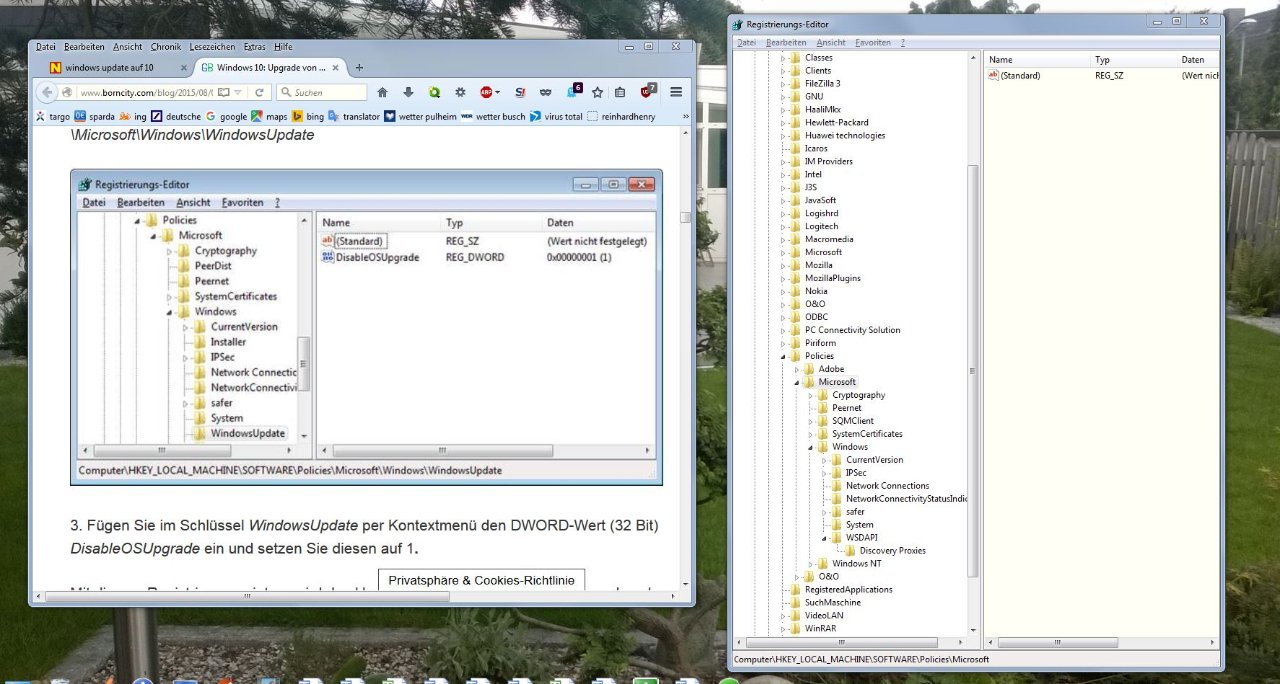Click registry tree vertical scrollbar thumb
1280x684 pixels.
pyautogui.click(x=974, y=370)
